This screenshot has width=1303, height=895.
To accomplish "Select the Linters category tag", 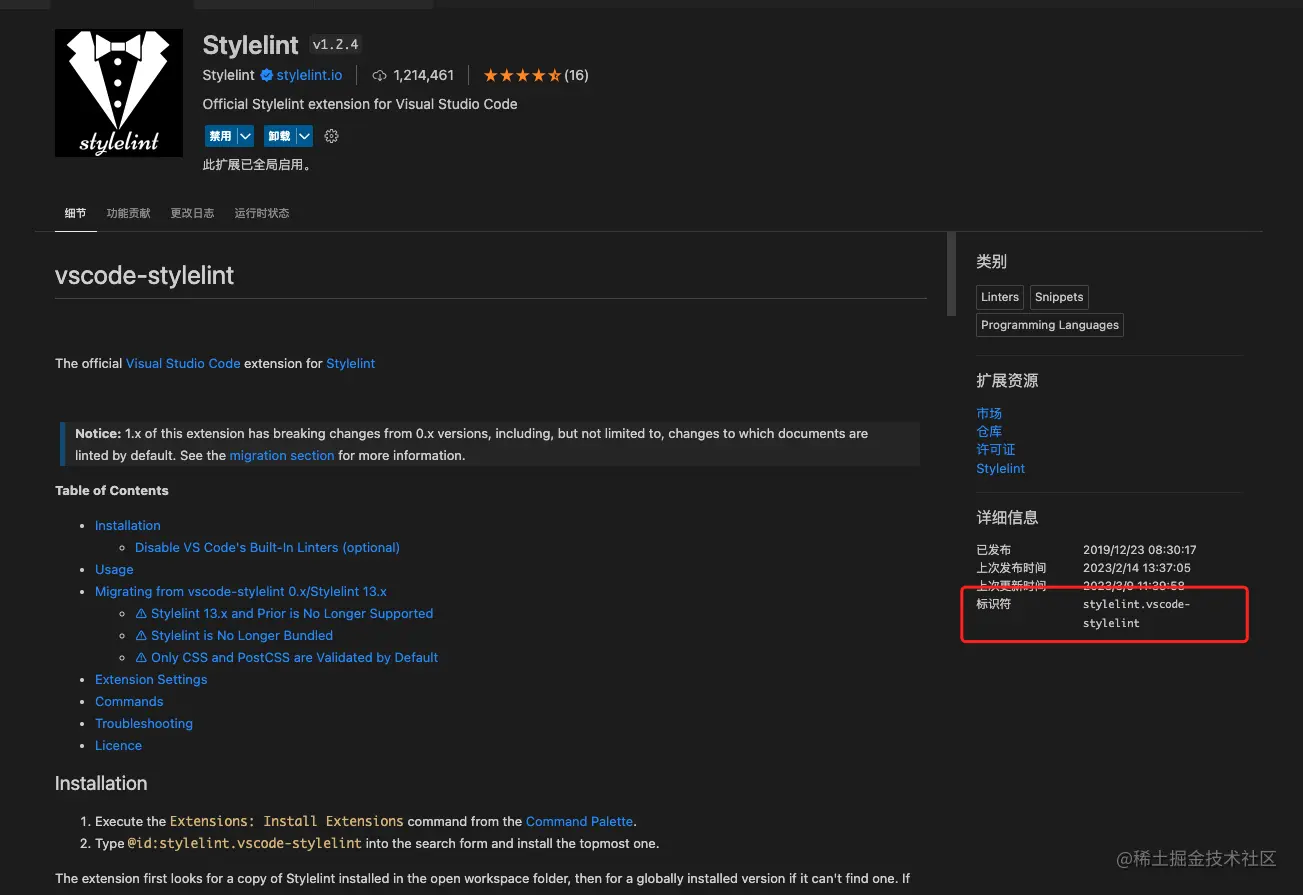I will pos(1000,297).
